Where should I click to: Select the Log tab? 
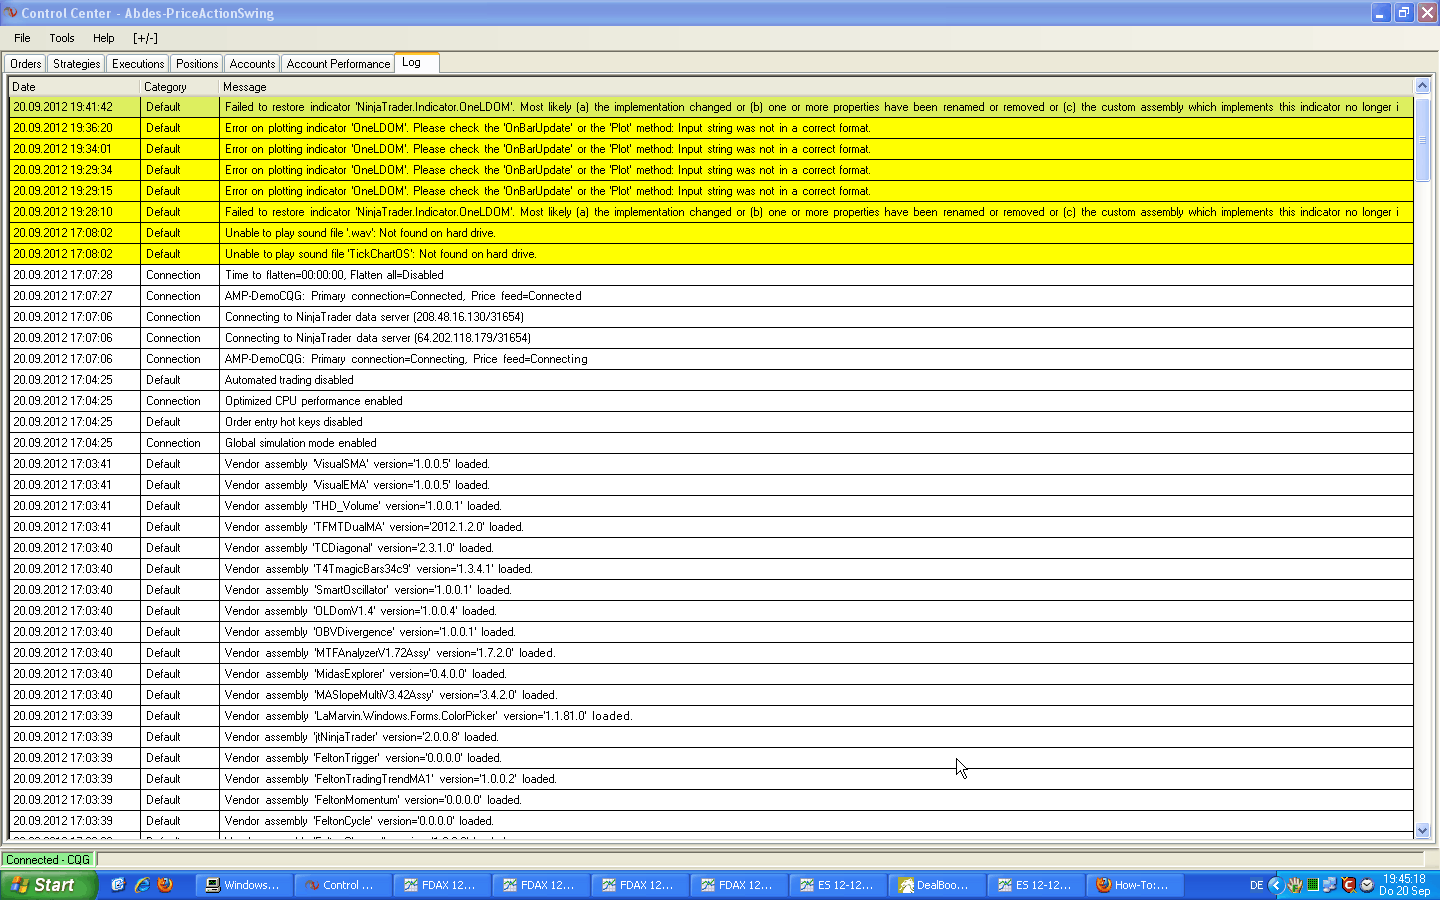click(x=416, y=62)
